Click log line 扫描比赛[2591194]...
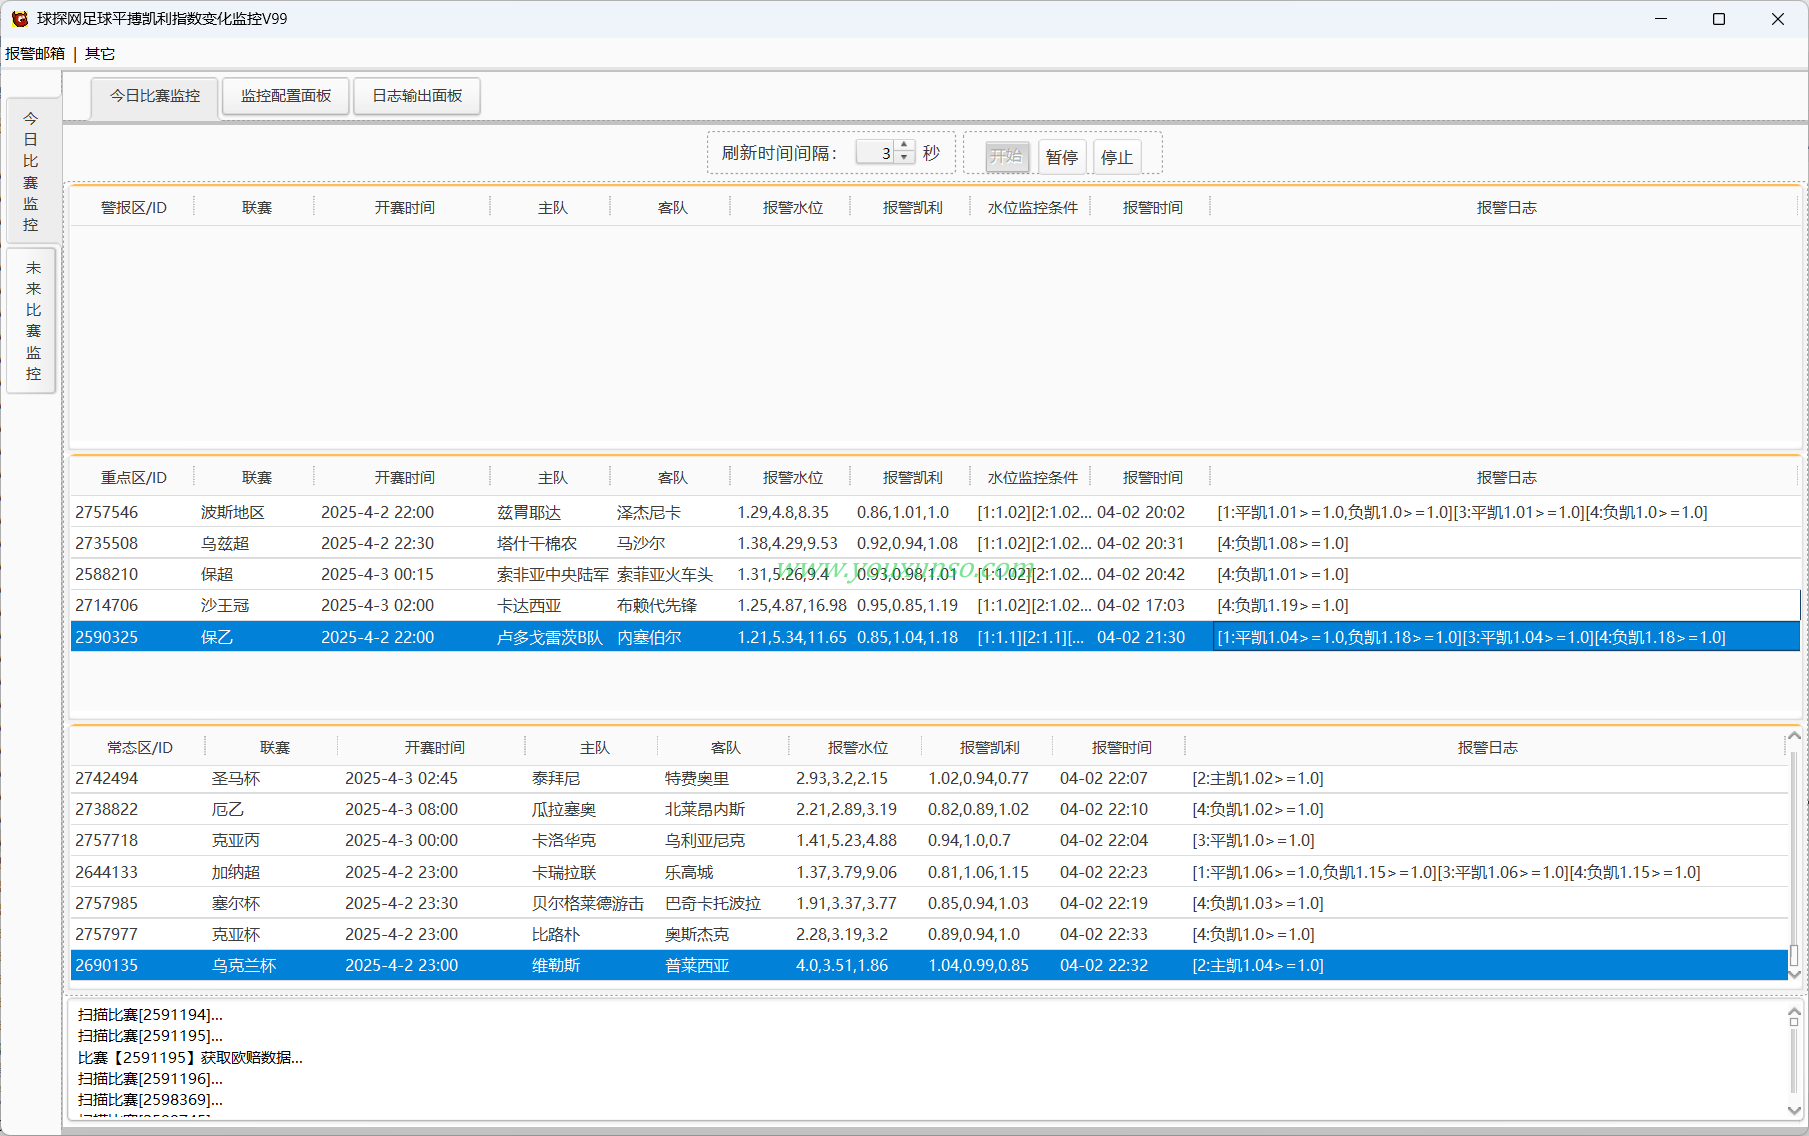 150,1014
